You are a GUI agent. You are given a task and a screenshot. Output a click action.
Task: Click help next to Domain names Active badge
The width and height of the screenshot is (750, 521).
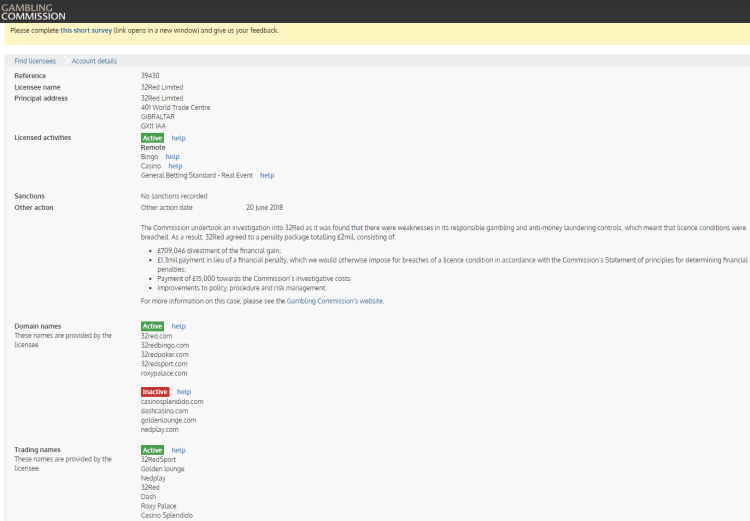pos(178,326)
